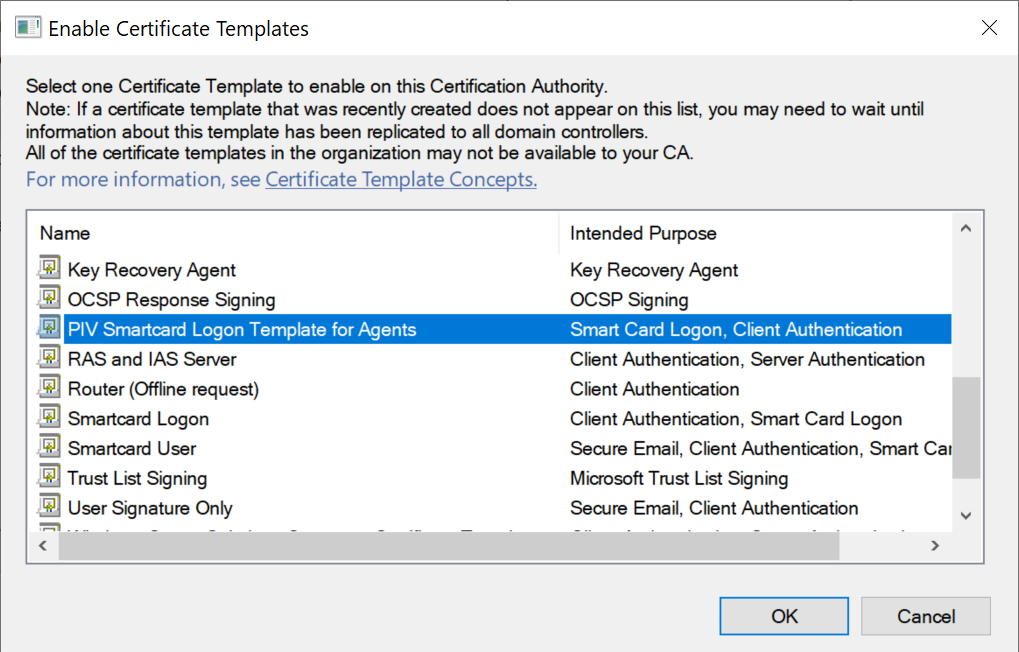Screen dimensions: 1019x652
Task: Click the Smartcard User template icon
Action: coord(49,447)
